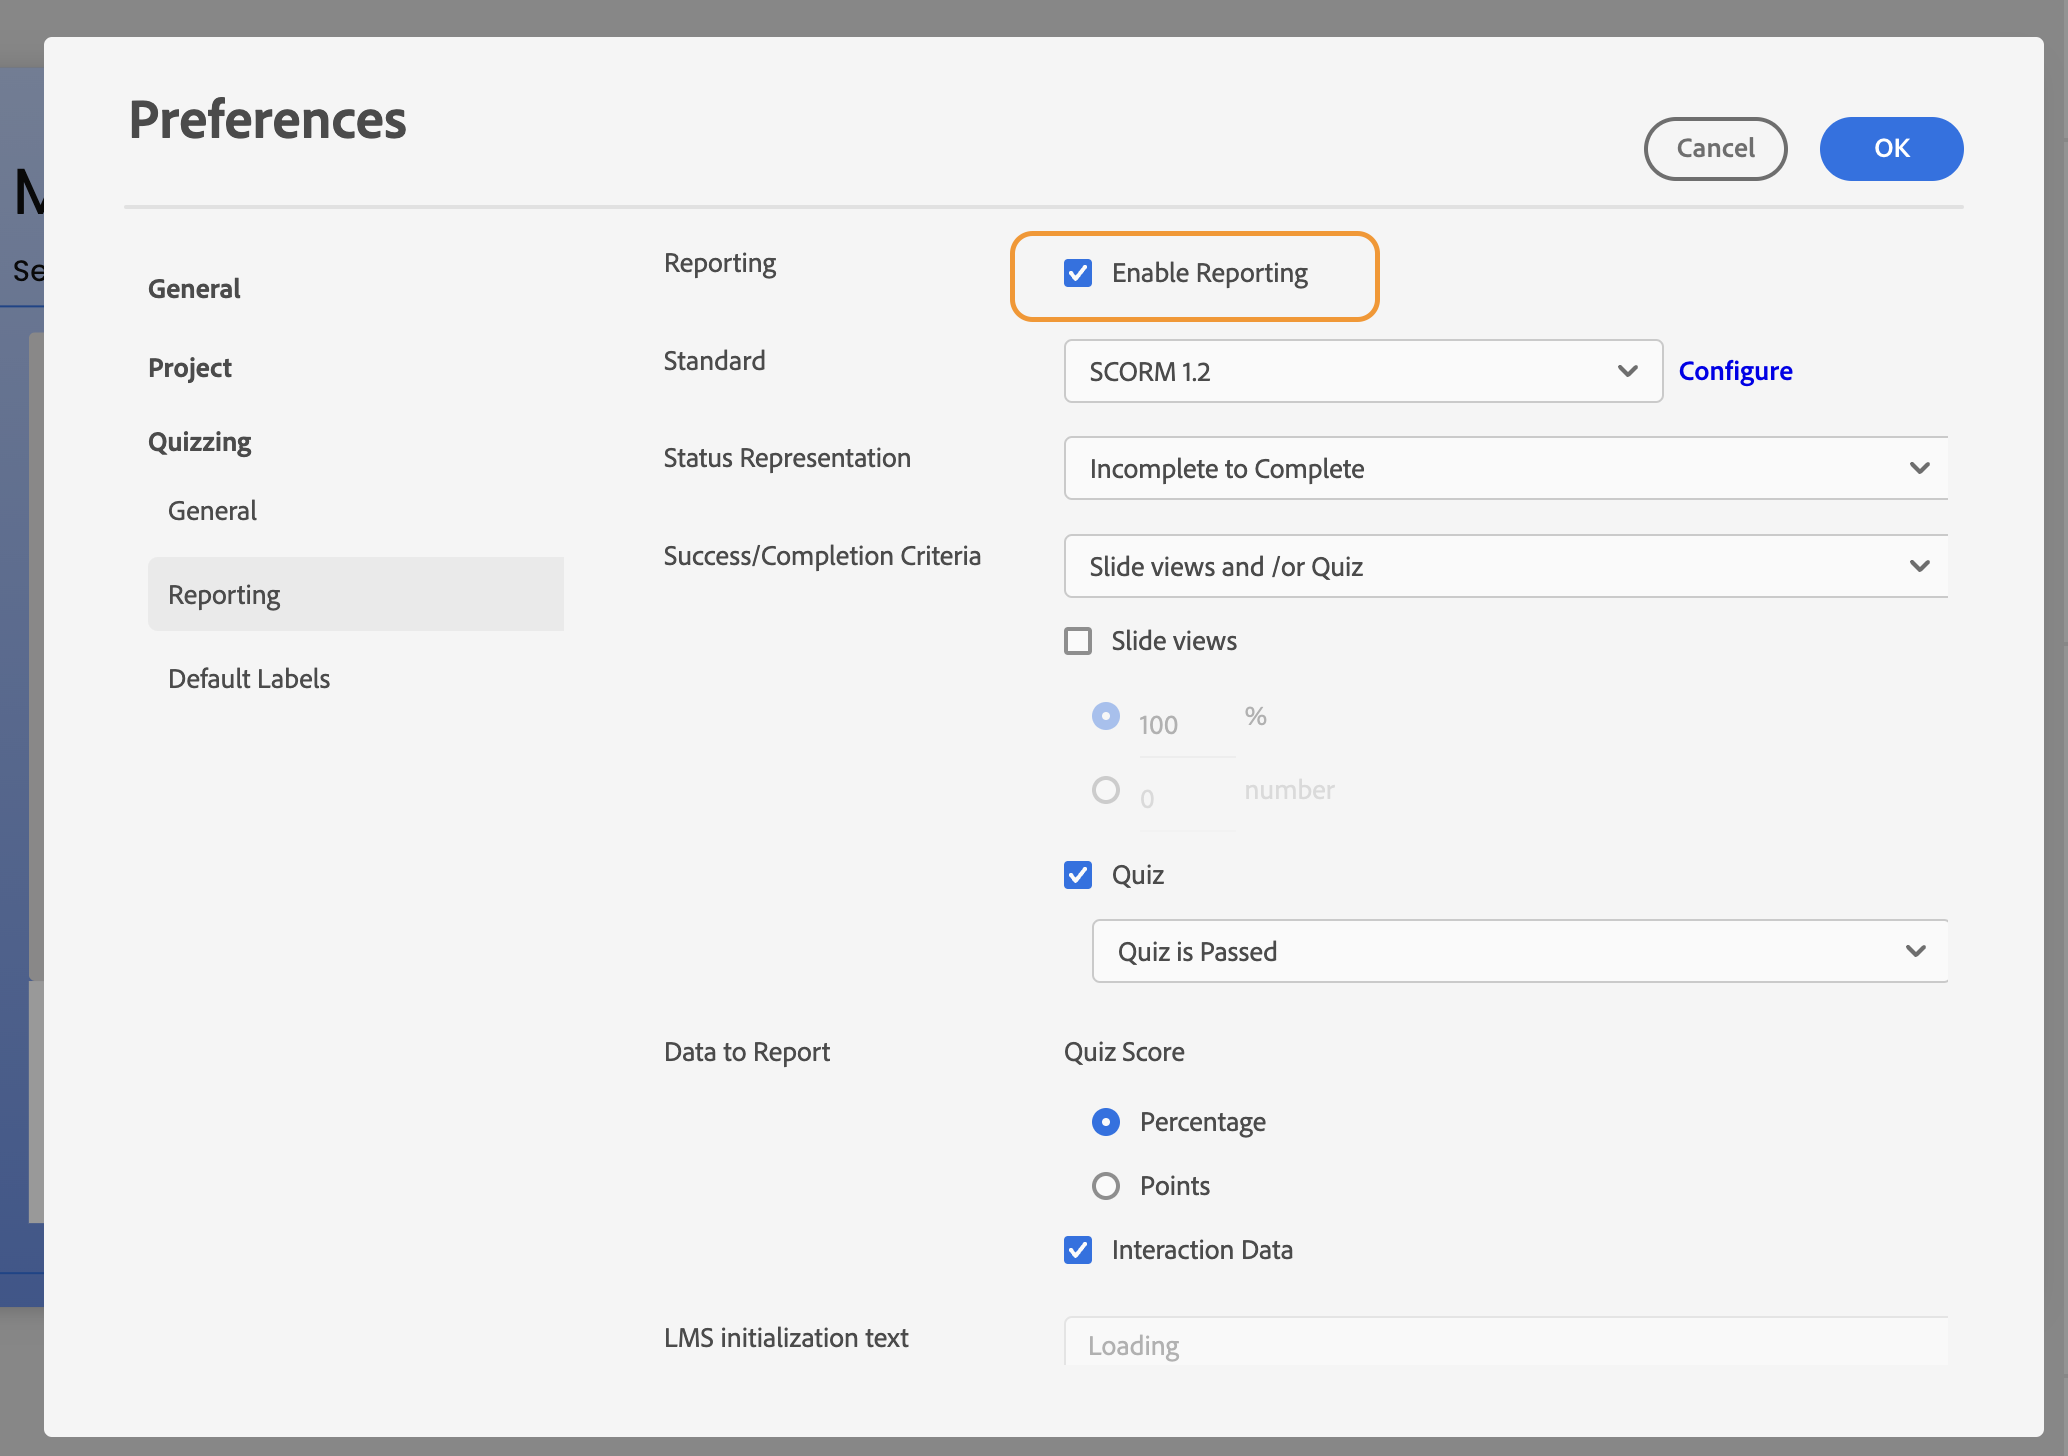Expand the Status Representation dropdown
The image size is (2068, 1456).
tap(1505, 468)
